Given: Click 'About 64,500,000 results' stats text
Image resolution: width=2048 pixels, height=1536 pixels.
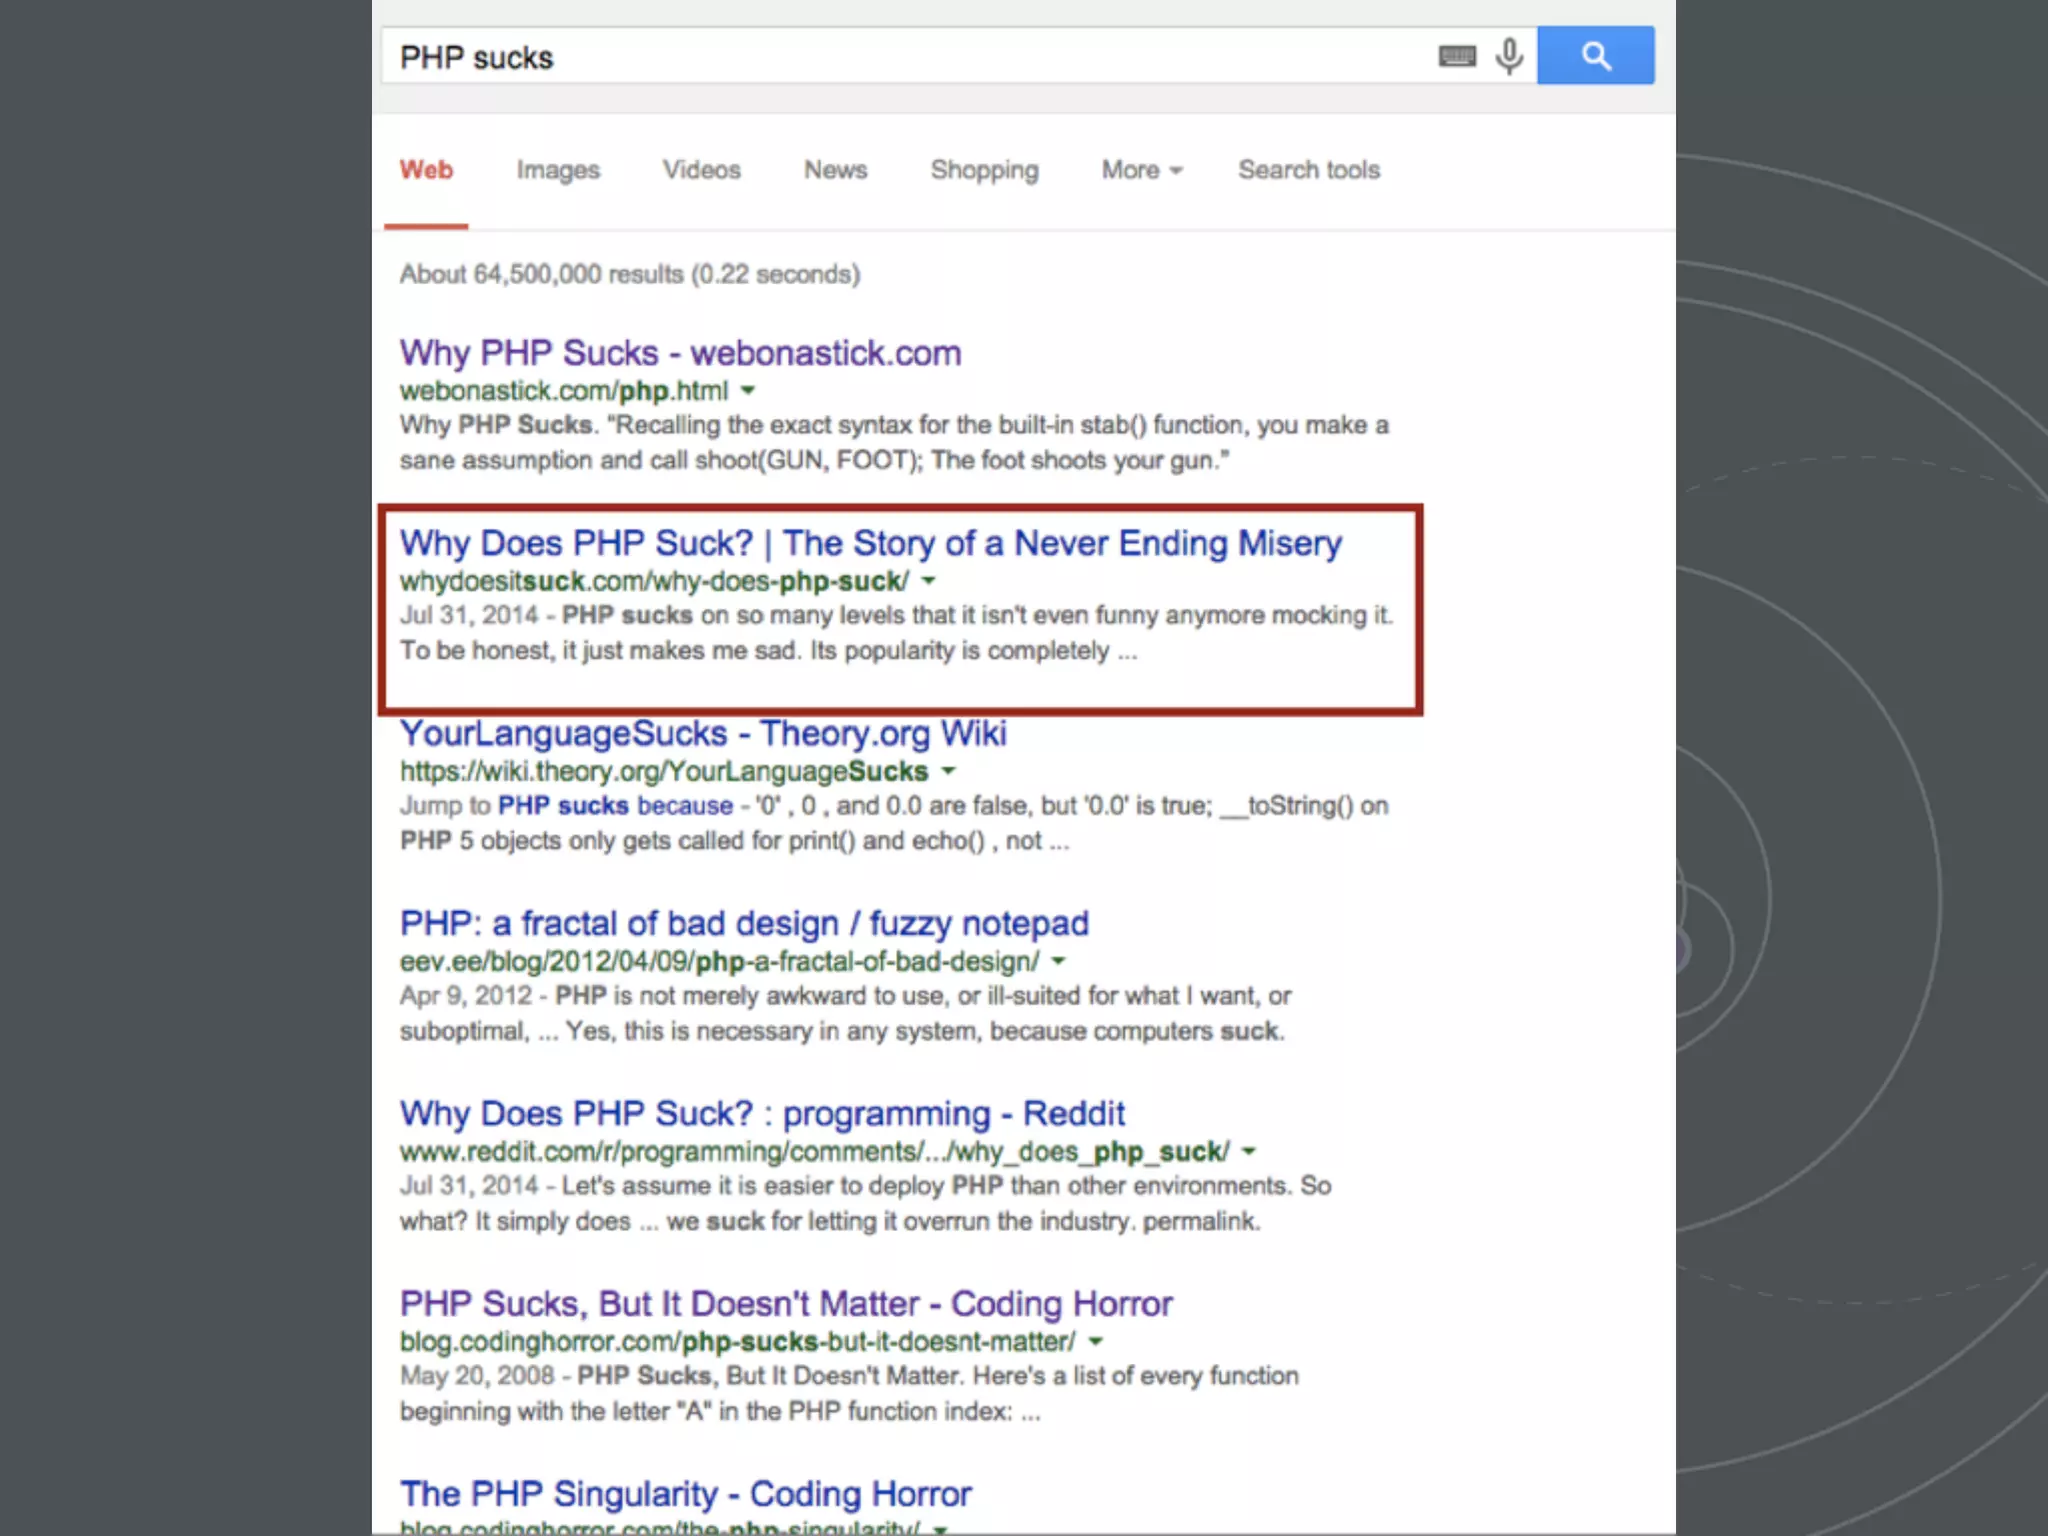Looking at the screenshot, I should (630, 274).
